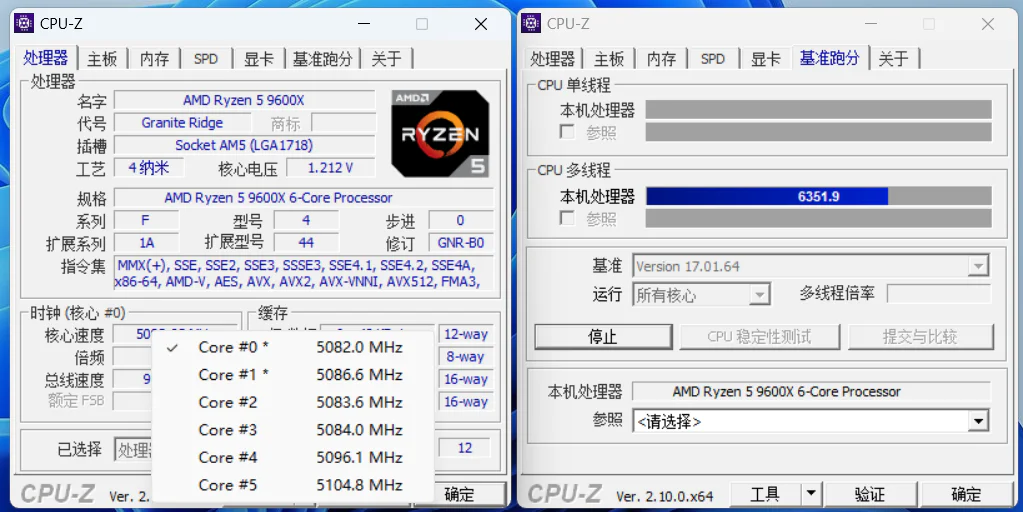Click the 扩展型号 value 44

pyautogui.click(x=306, y=243)
